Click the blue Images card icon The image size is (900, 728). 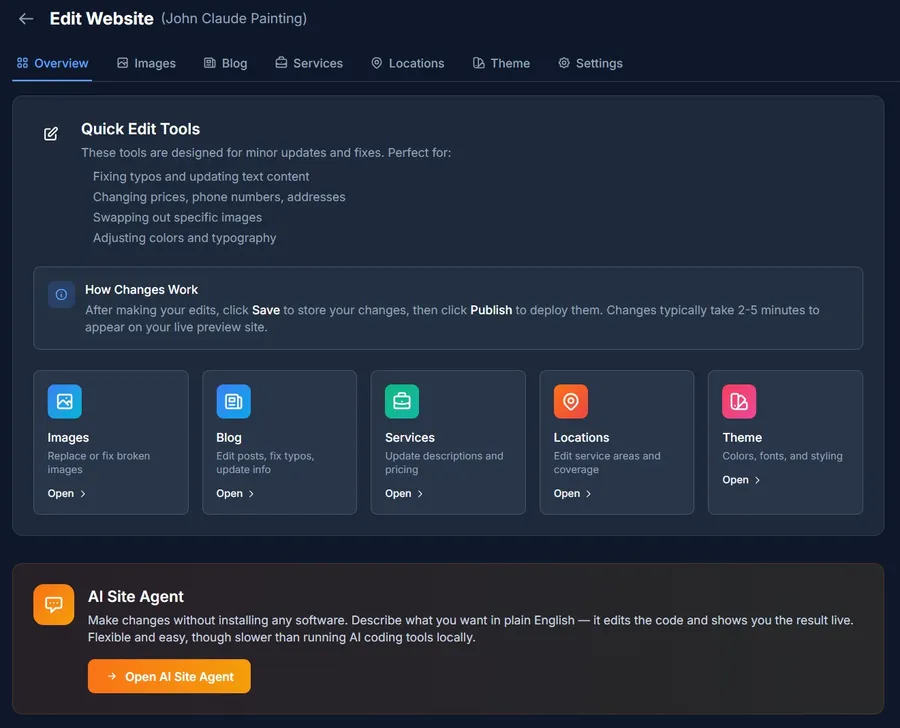pos(65,401)
